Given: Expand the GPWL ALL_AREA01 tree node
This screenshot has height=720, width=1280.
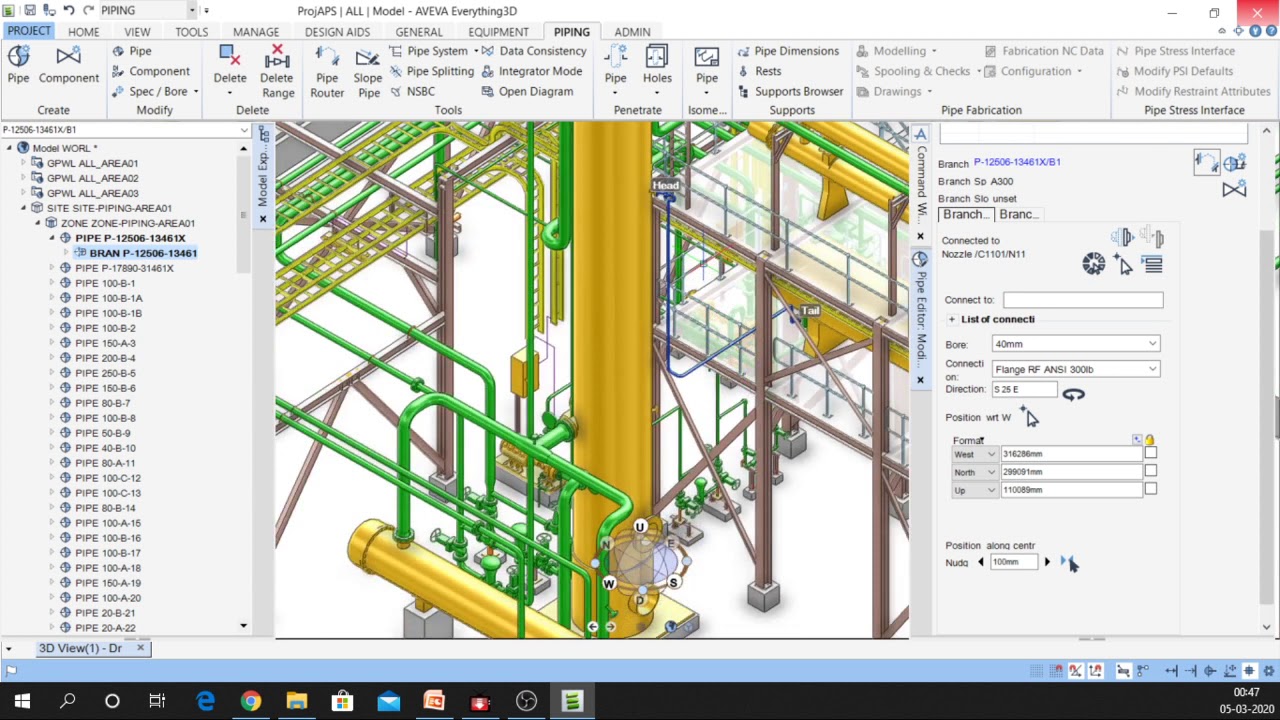Looking at the screenshot, I should [23, 163].
